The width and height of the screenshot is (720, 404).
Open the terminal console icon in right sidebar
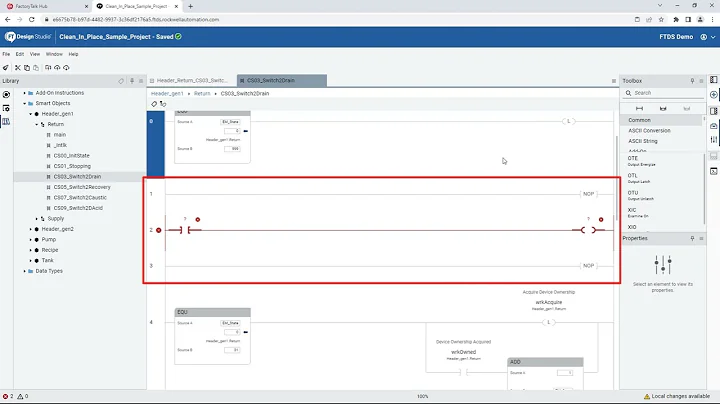(x=714, y=171)
